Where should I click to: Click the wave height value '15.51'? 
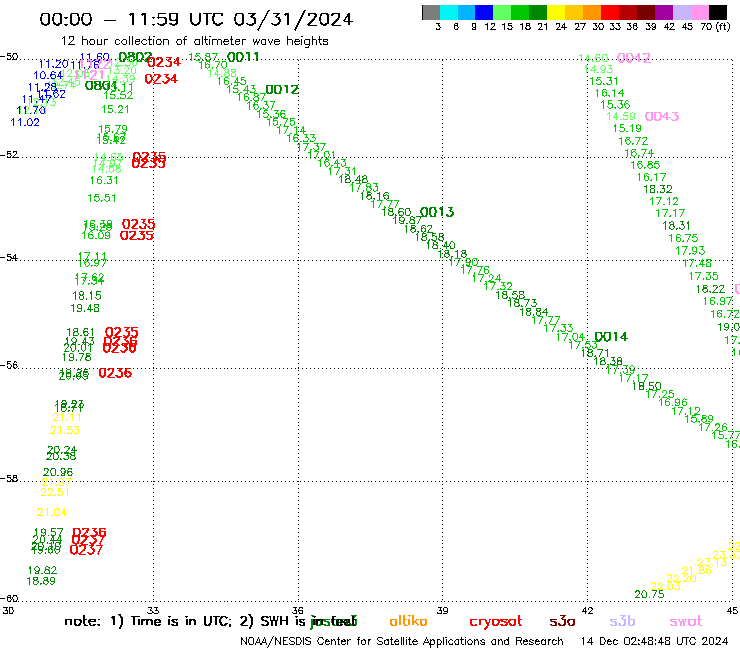point(101,198)
